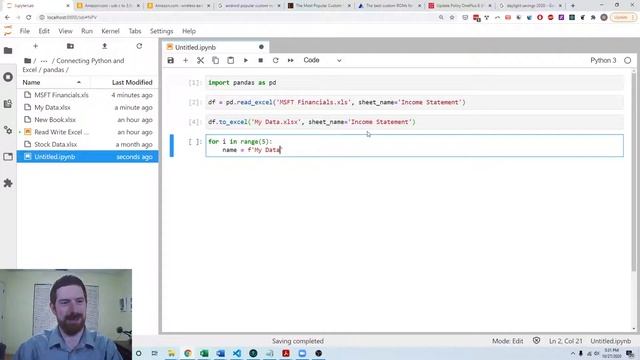Image resolution: width=640 pixels, height=360 pixels.
Task: Cut selected cell with scissors icon
Action: click(200, 60)
